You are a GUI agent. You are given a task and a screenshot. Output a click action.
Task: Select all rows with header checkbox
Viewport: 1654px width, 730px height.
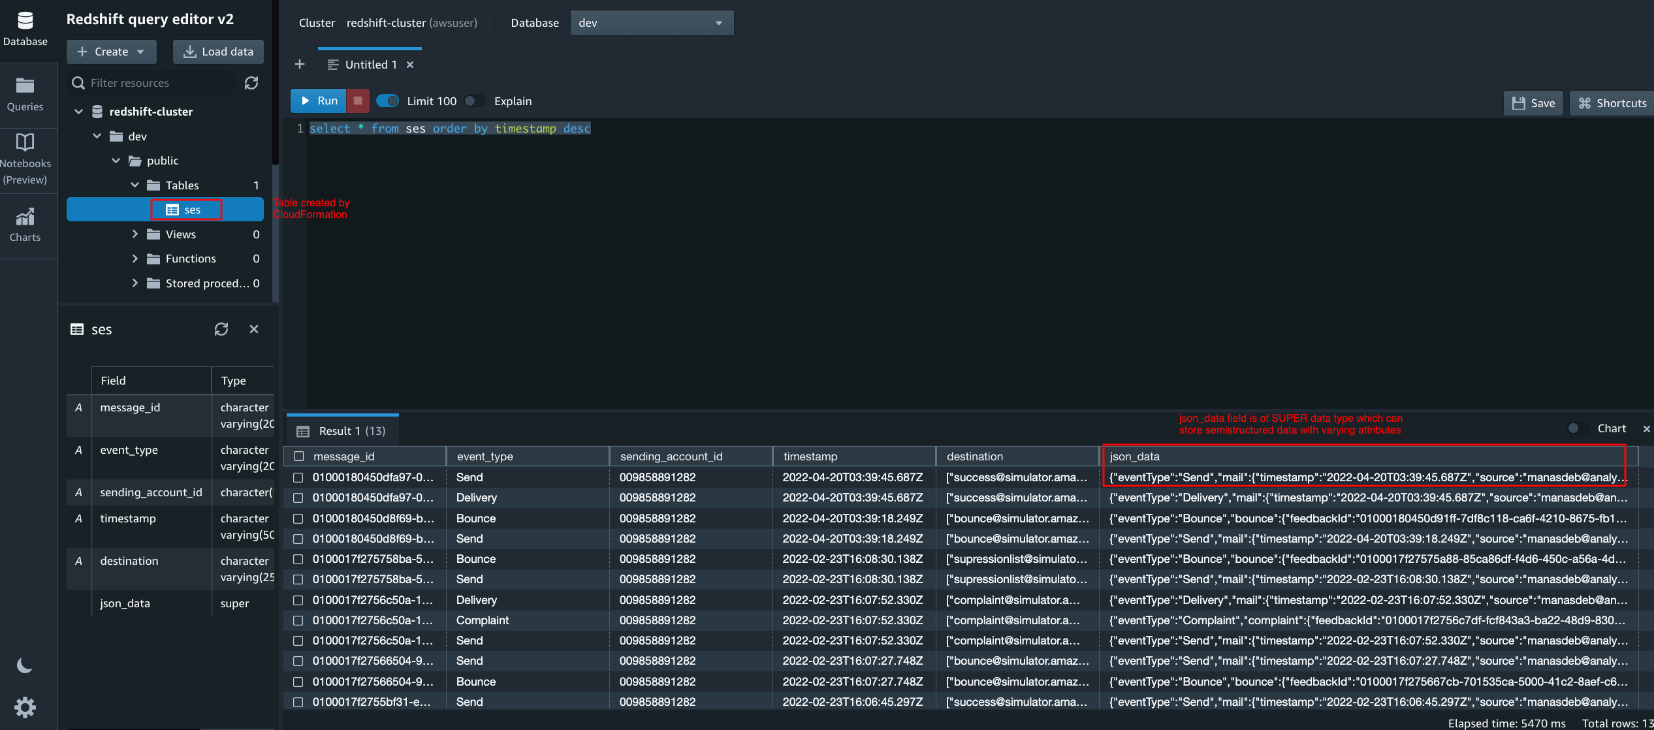pos(298,456)
